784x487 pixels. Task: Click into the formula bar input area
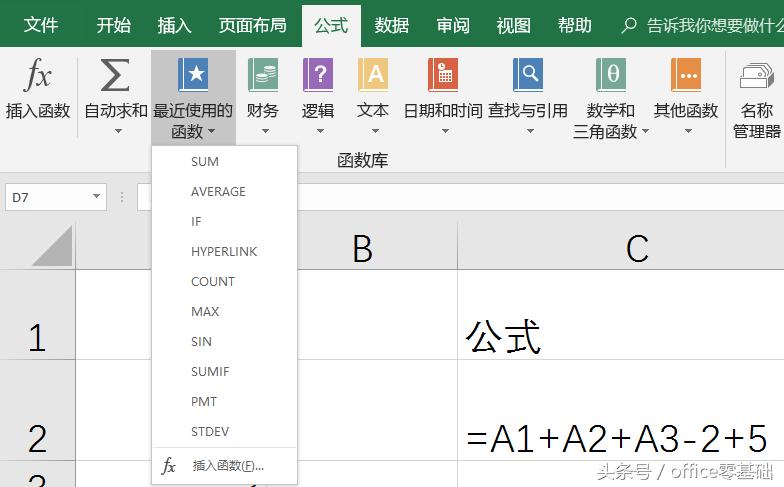[x=540, y=197]
